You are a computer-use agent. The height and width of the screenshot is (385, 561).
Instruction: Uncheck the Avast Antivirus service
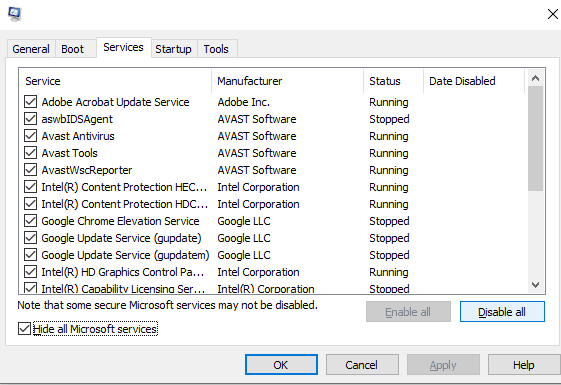(30, 136)
